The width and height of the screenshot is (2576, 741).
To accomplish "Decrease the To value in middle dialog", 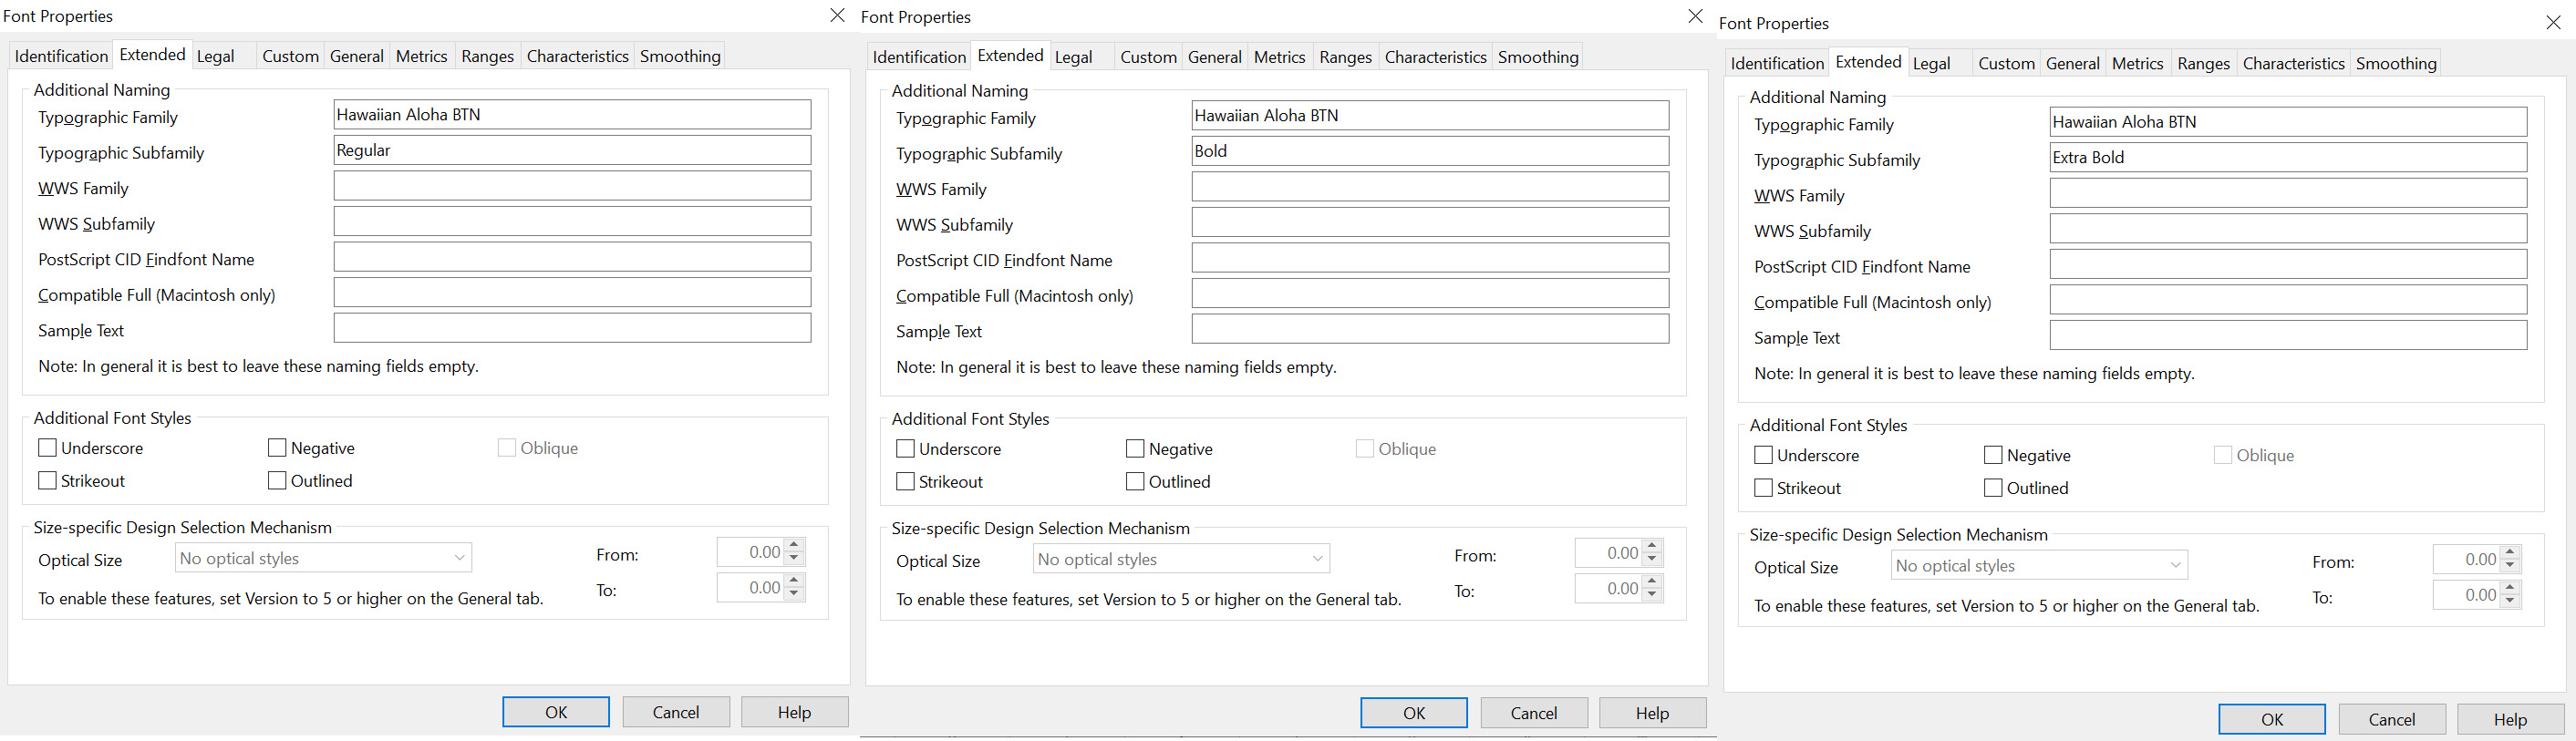I will [x=1652, y=595].
